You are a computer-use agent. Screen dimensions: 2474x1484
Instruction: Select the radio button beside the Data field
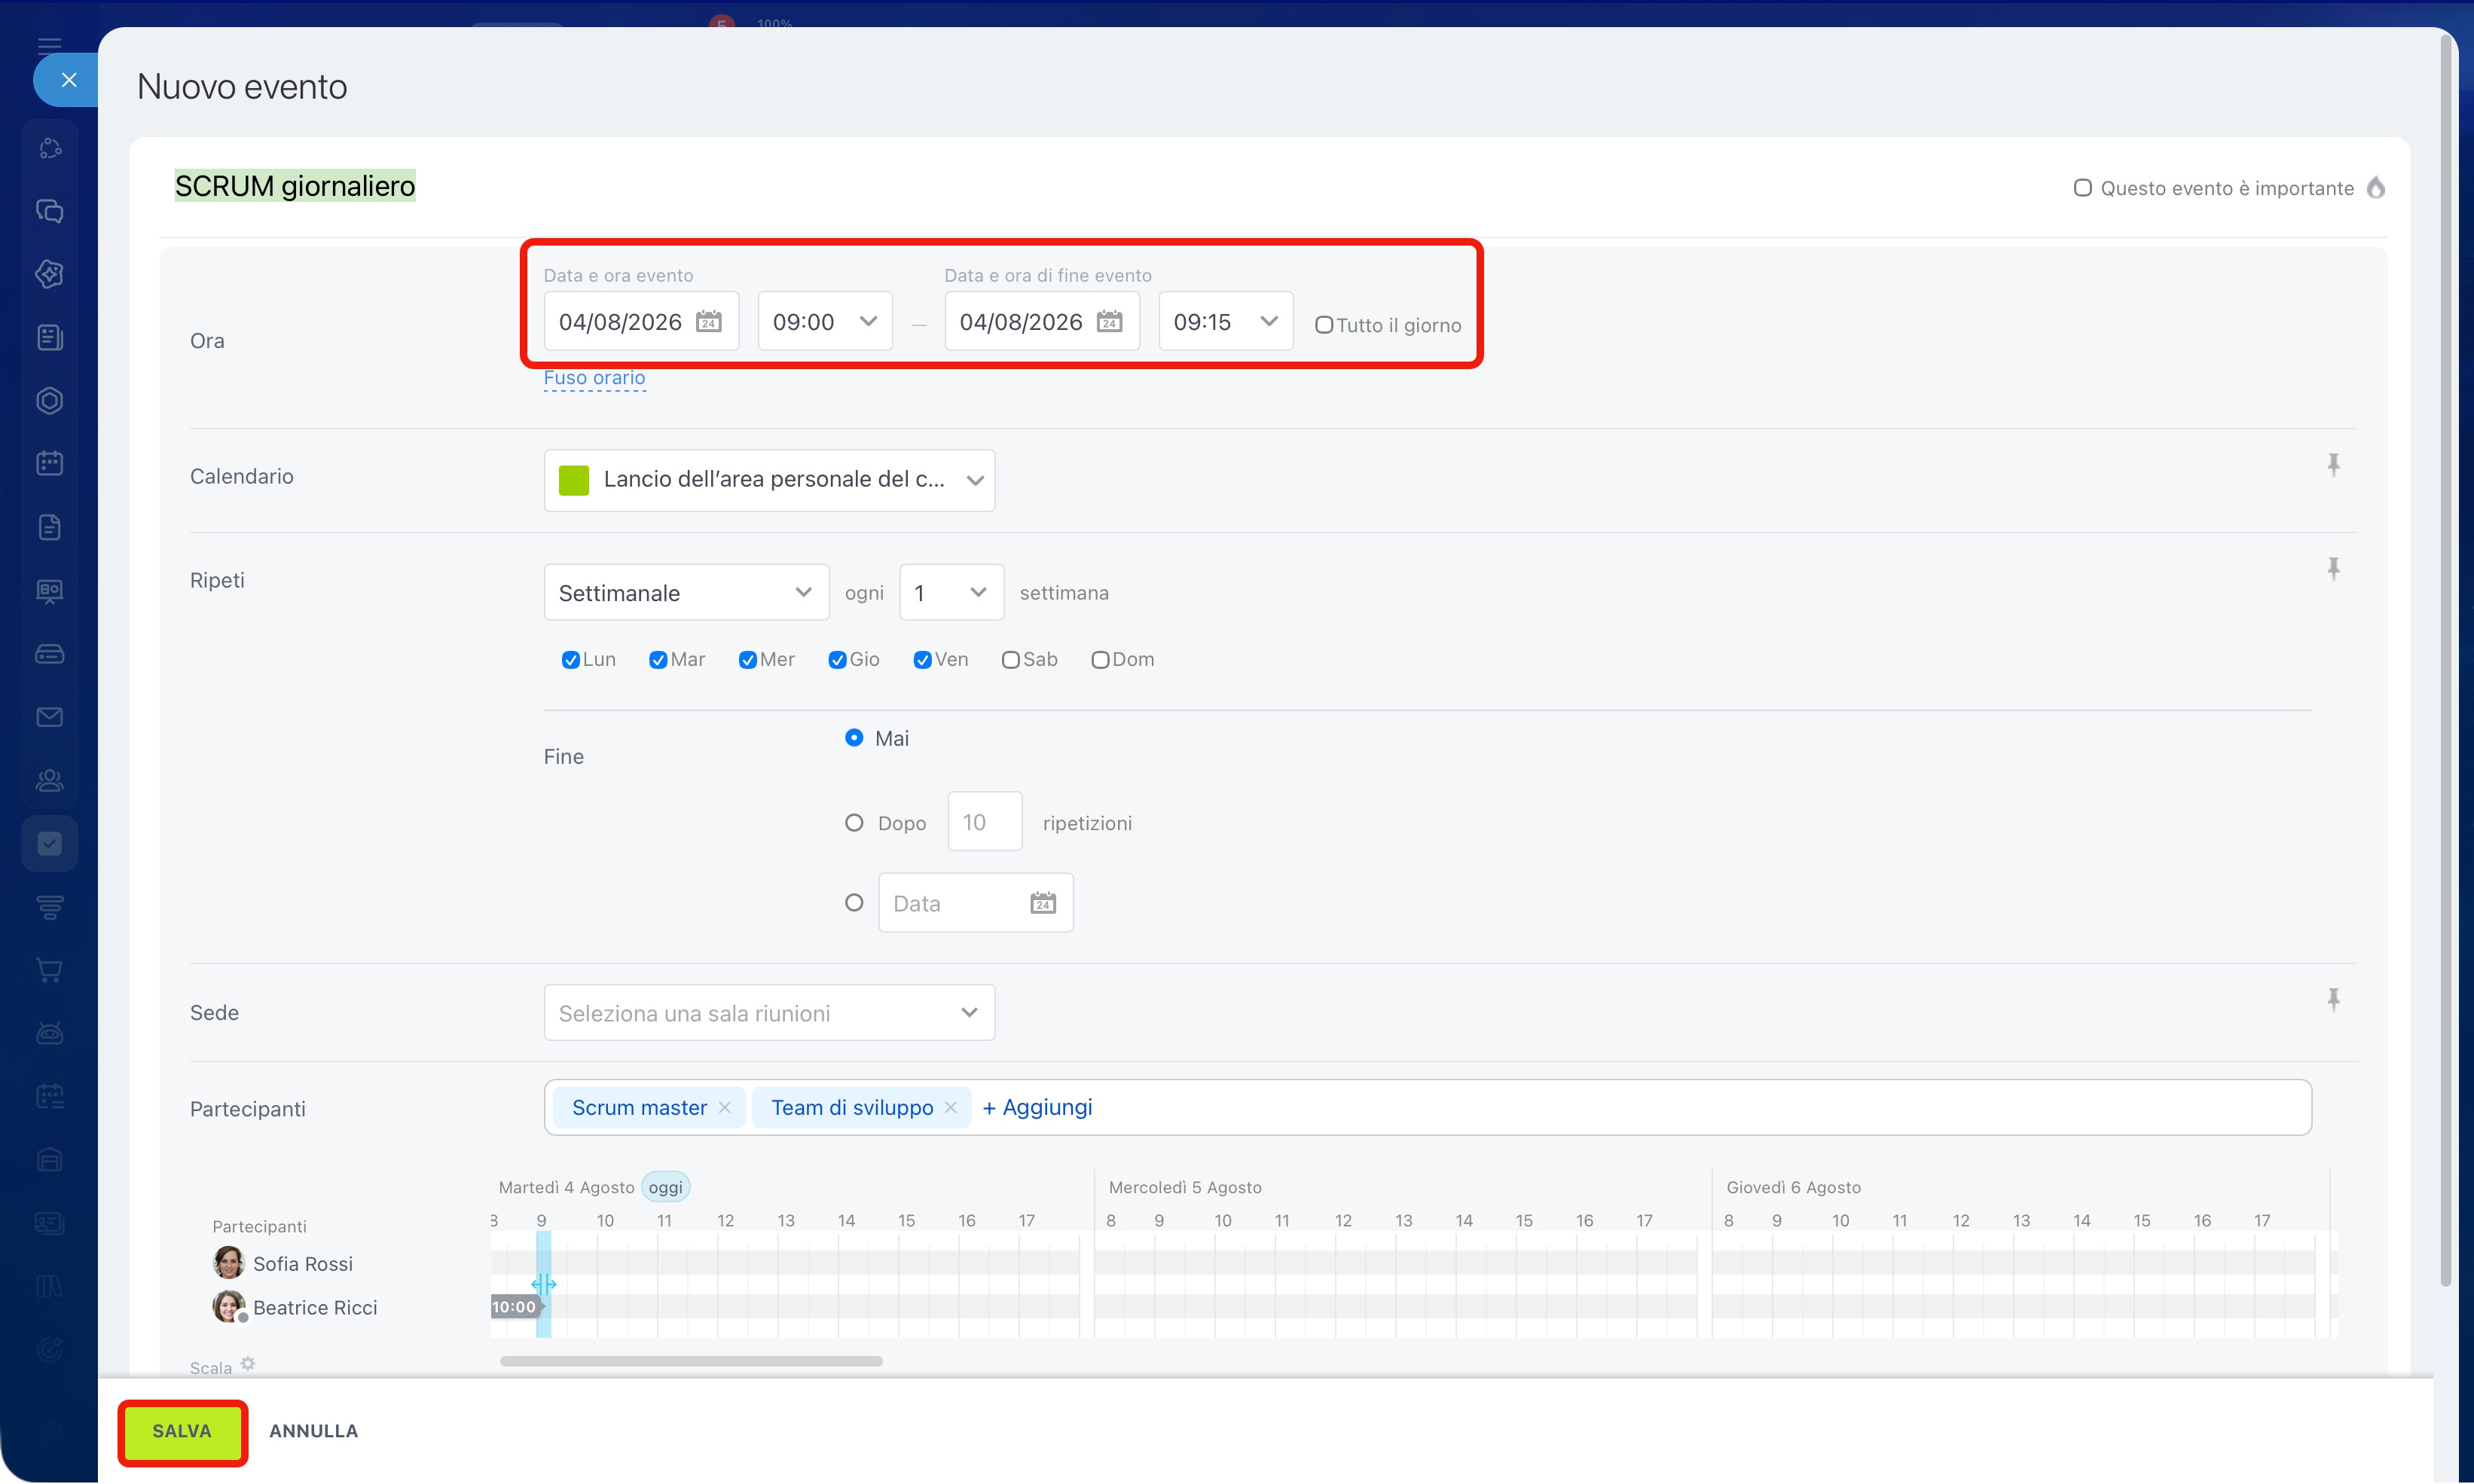pos(854,903)
